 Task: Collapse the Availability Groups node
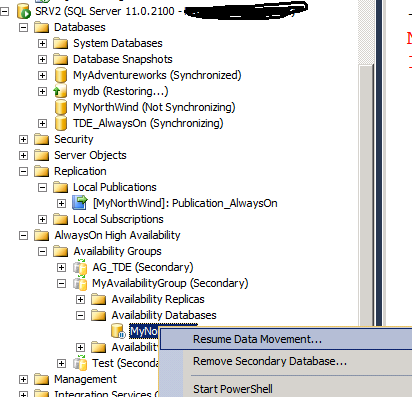point(42,251)
